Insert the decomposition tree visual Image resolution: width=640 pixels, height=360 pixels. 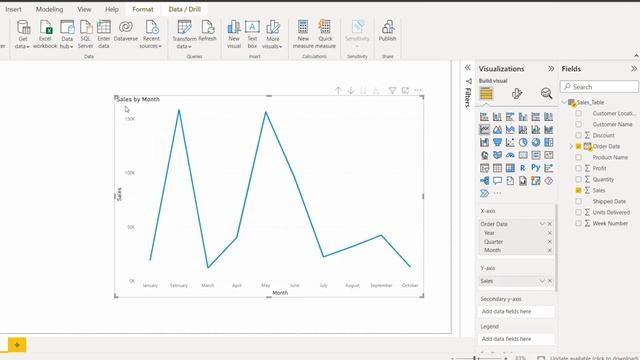point(484,181)
